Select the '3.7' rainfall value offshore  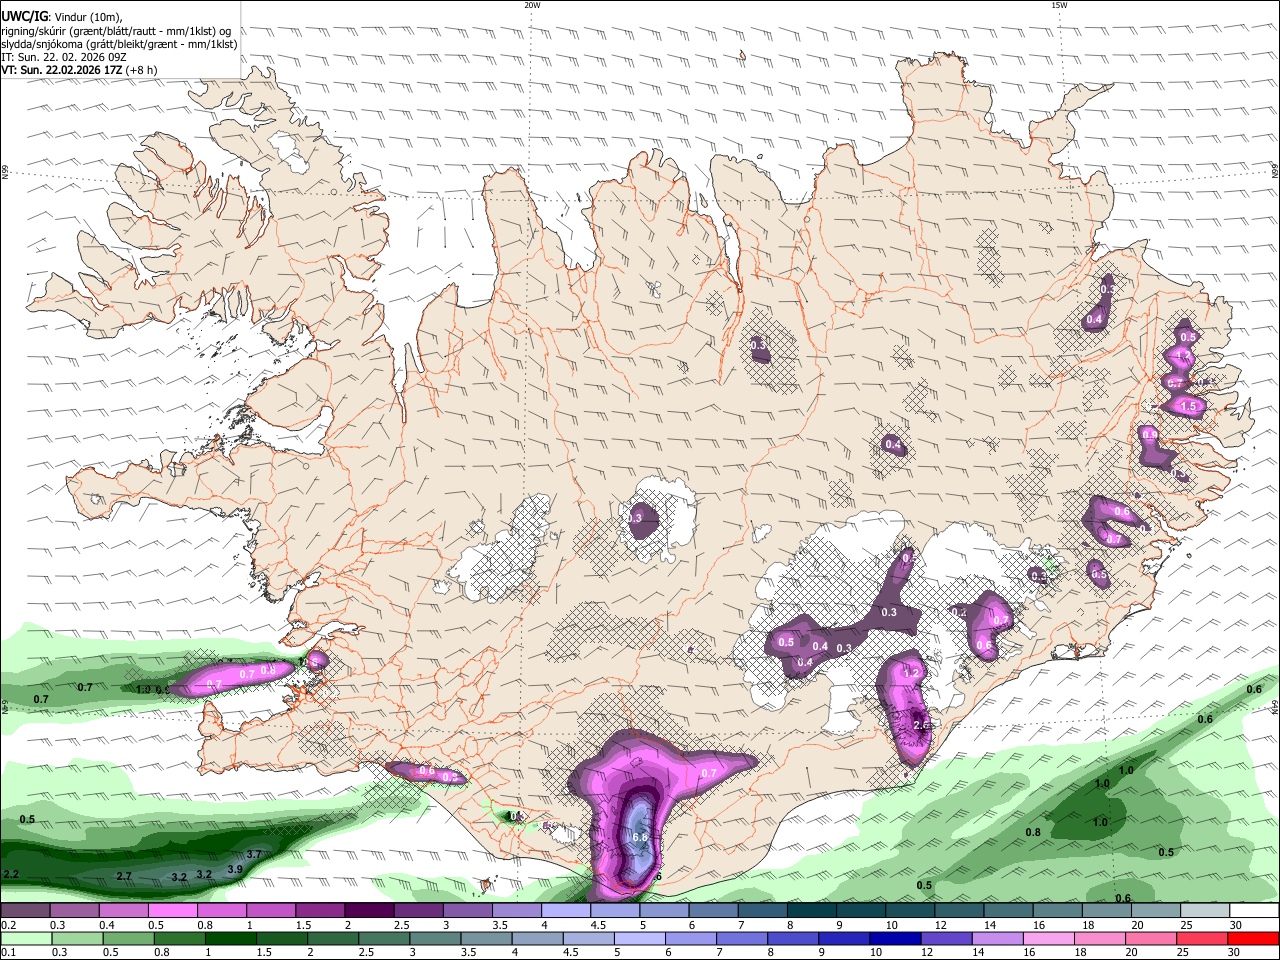[x=254, y=855]
